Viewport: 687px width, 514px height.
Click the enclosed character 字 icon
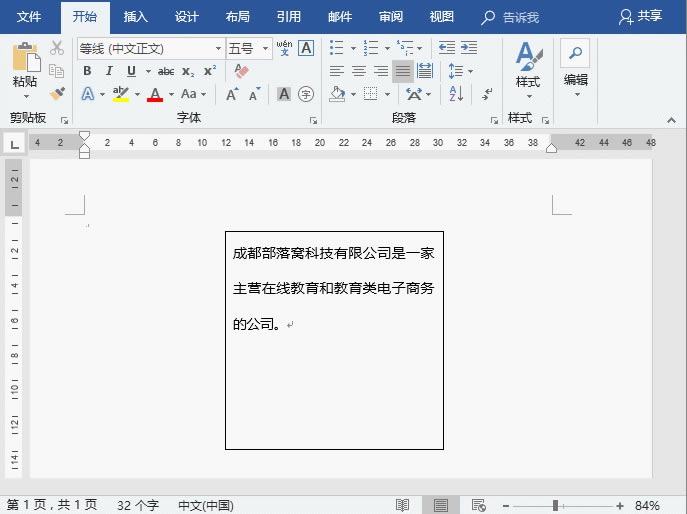(306, 94)
